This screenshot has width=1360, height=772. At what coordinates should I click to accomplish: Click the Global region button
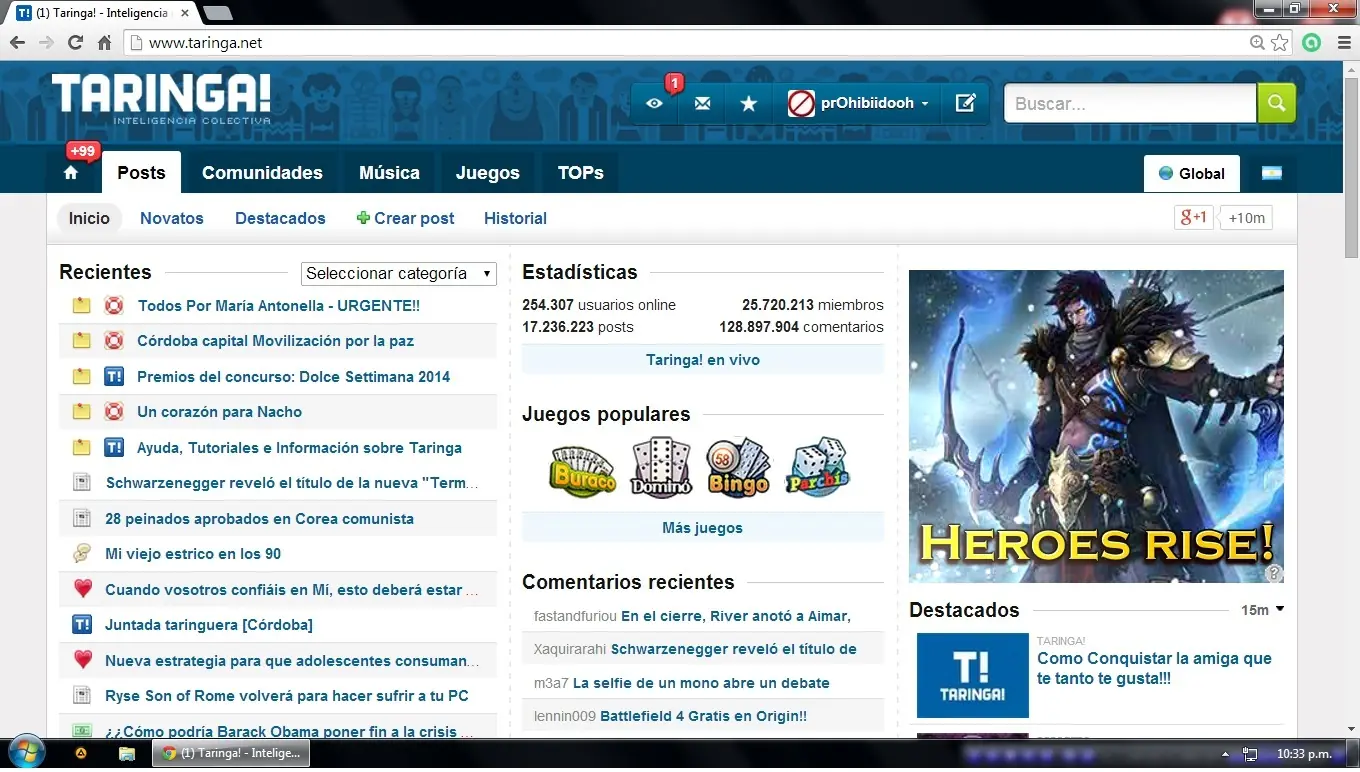1191,173
